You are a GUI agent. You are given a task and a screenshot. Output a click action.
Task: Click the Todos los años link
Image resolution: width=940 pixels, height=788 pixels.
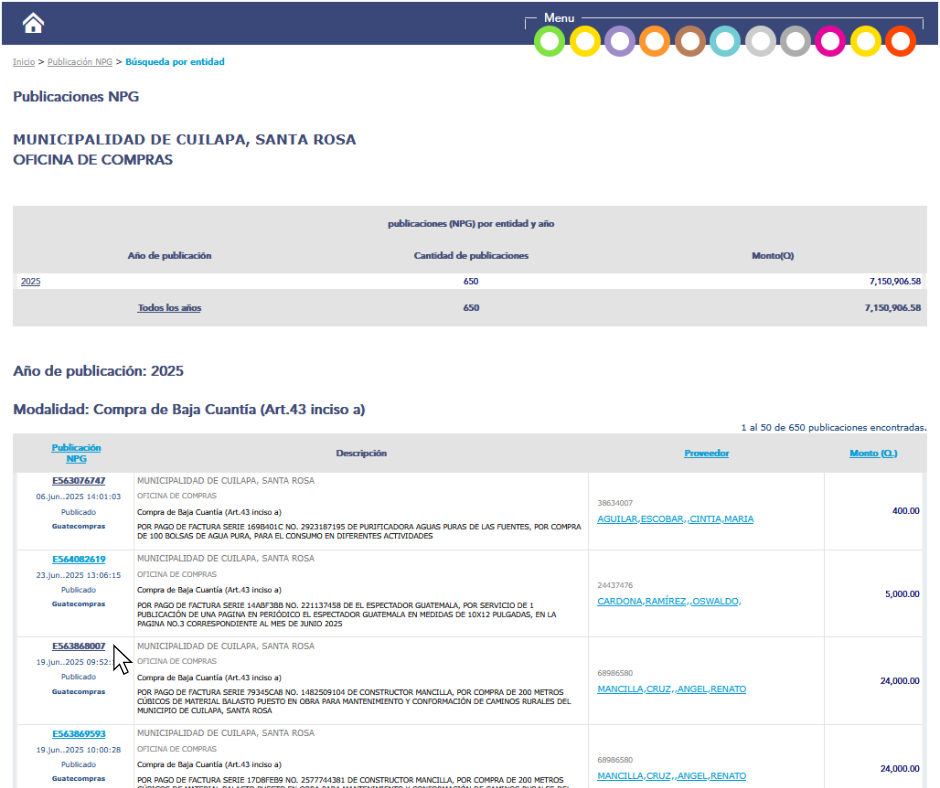(169, 308)
